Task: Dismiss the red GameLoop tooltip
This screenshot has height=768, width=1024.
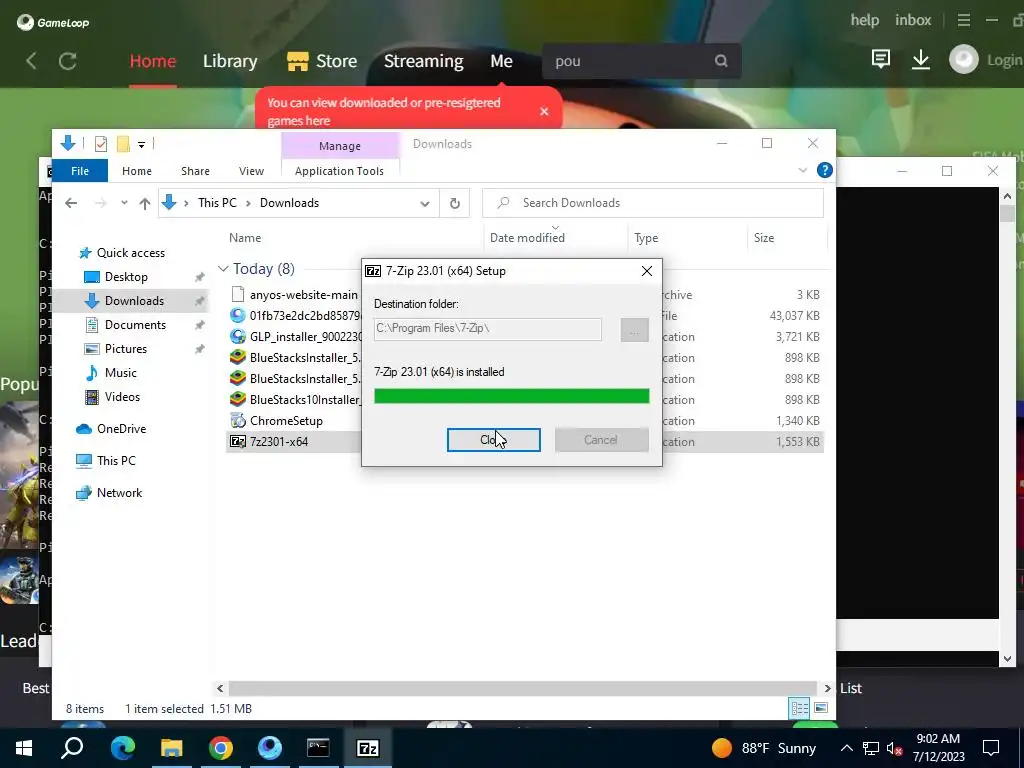Action: pyautogui.click(x=544, y=112)
